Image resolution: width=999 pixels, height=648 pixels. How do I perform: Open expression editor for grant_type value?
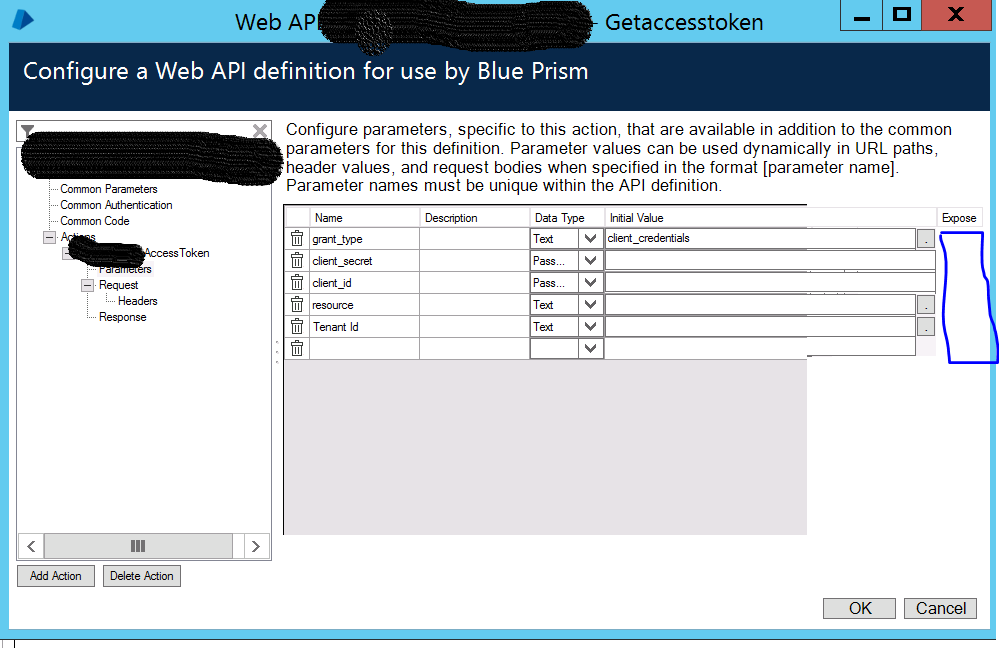[x=926, y=239]
